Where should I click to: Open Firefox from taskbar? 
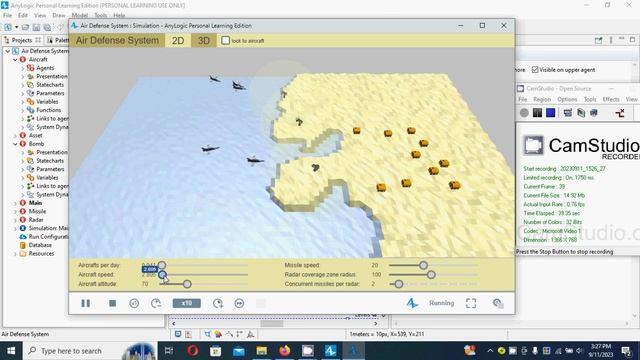284,351
